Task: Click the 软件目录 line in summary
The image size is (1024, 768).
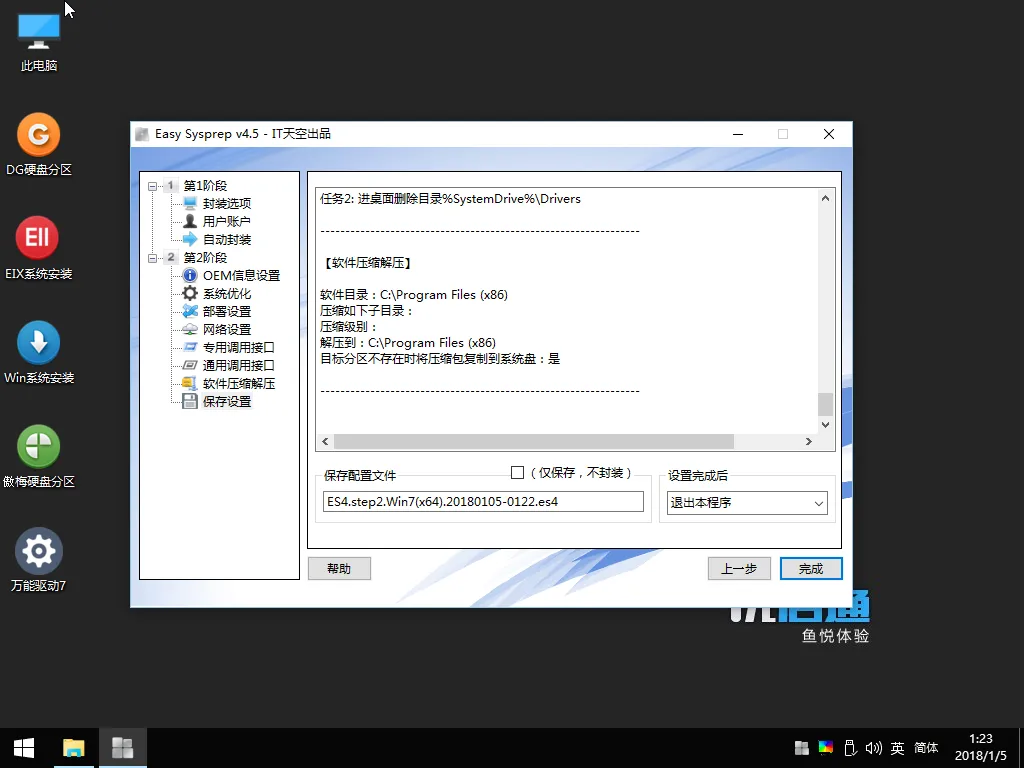Action: [x=414, y=295]
